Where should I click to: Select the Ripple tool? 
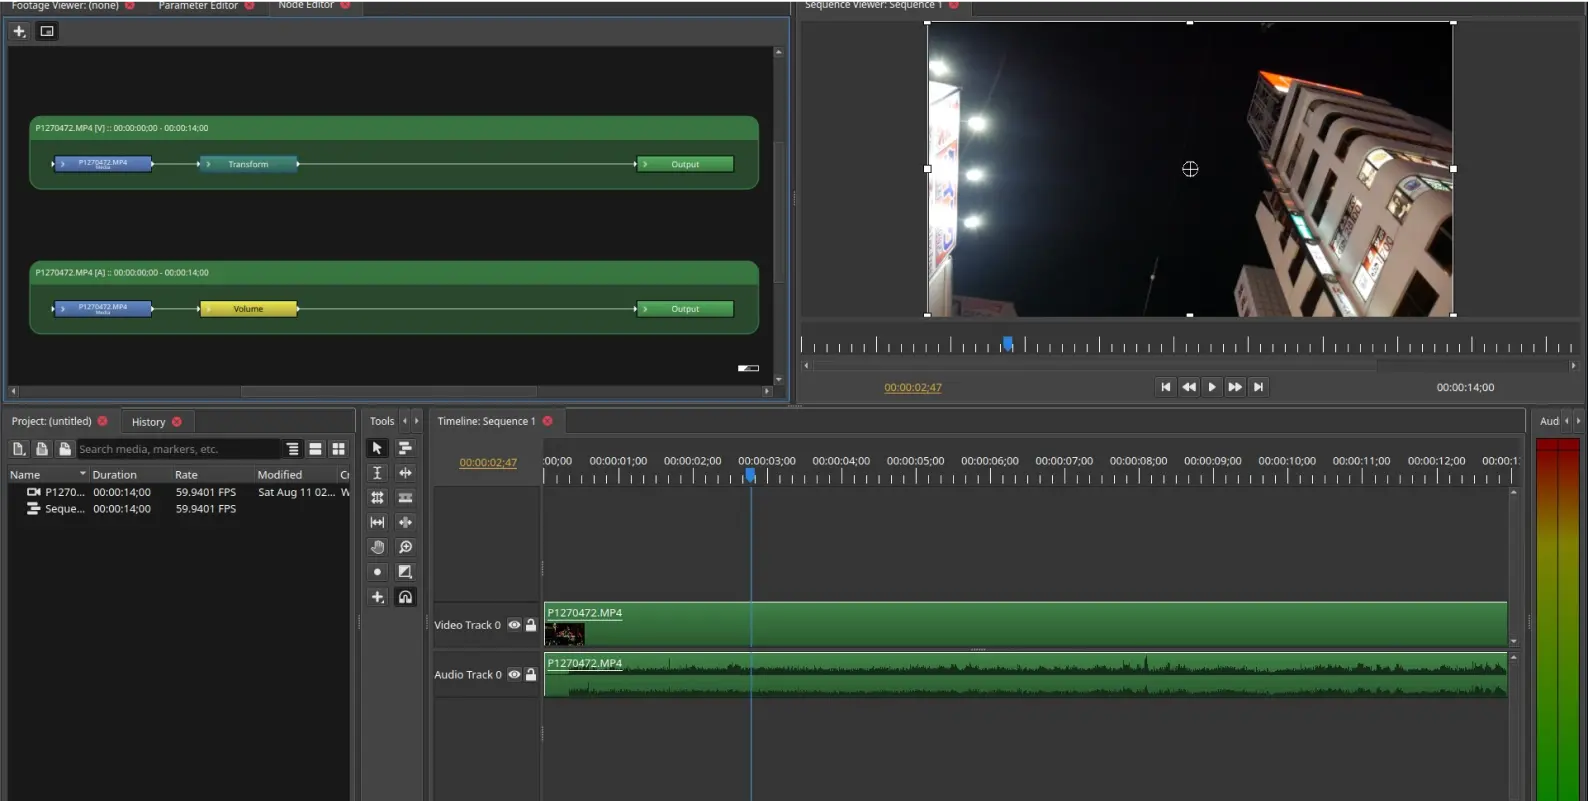click(x=405, y=473)
